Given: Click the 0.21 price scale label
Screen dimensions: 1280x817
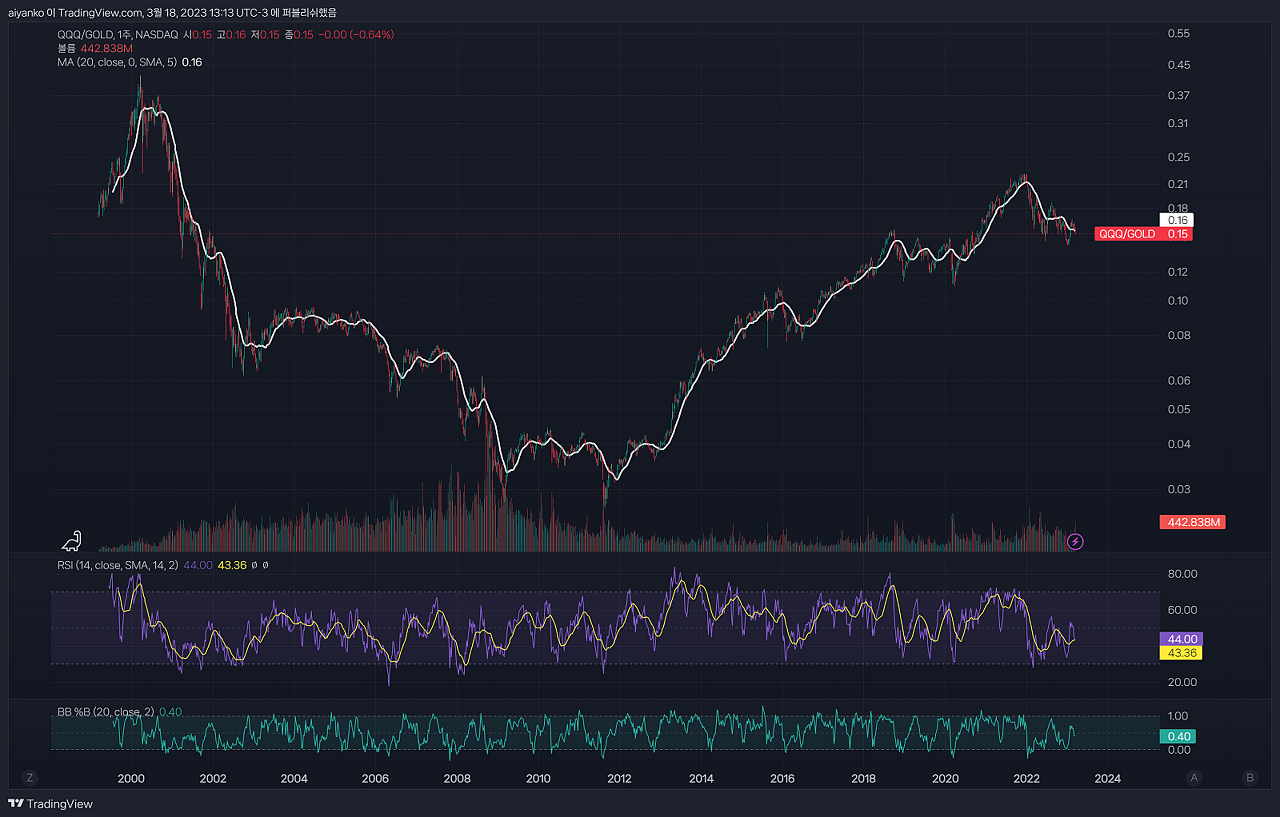Looking at the screenshot, I should (x=1178, y=184).
